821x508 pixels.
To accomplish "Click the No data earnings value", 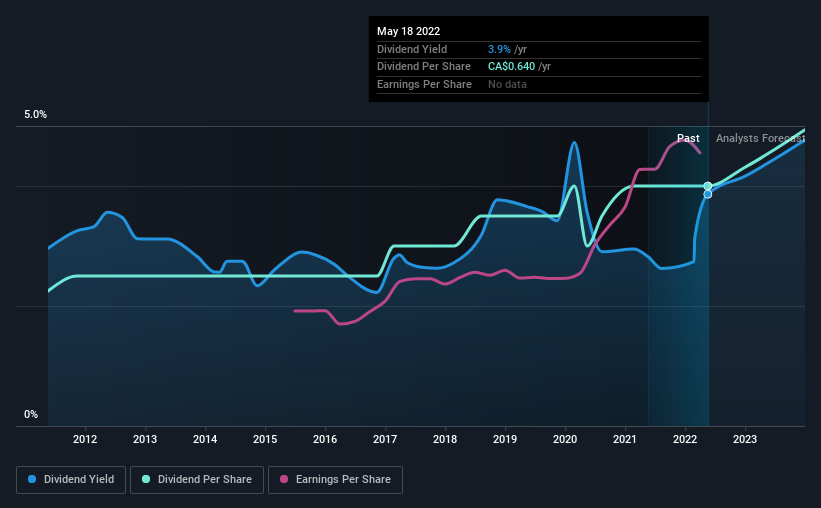I will (x=507, y=84).
